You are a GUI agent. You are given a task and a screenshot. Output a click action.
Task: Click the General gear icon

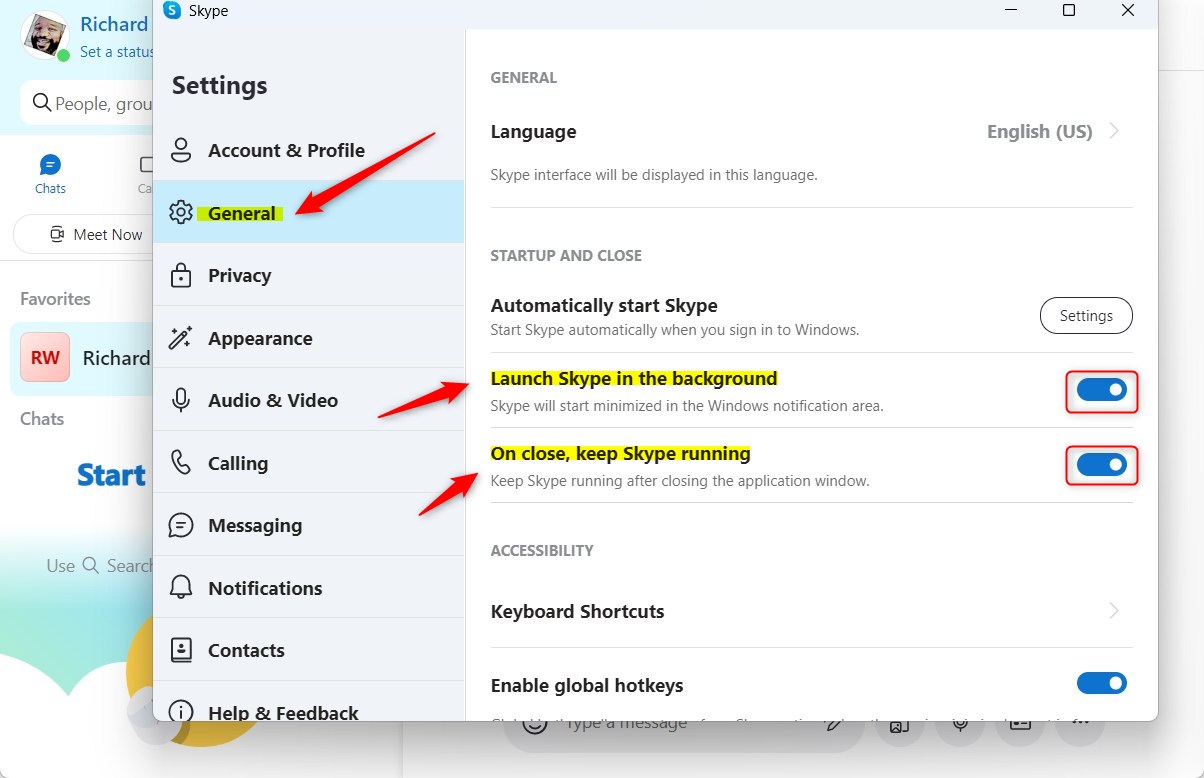(x=181, y=213)
